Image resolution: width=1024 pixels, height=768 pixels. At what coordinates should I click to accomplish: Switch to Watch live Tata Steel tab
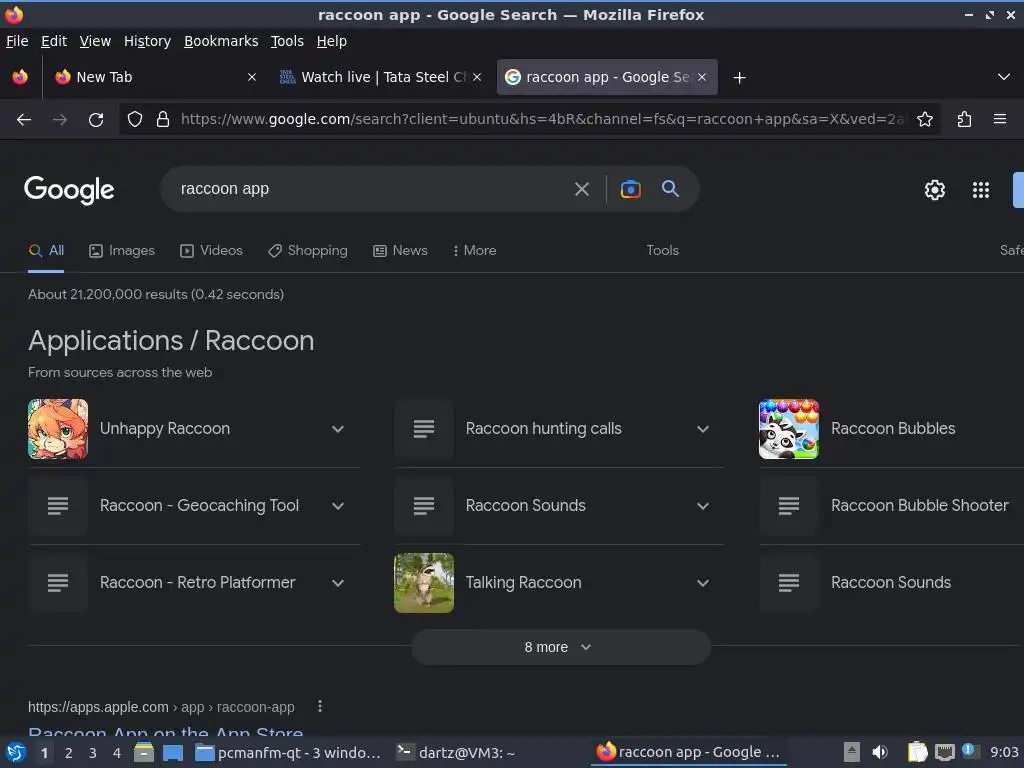[381, 77]
